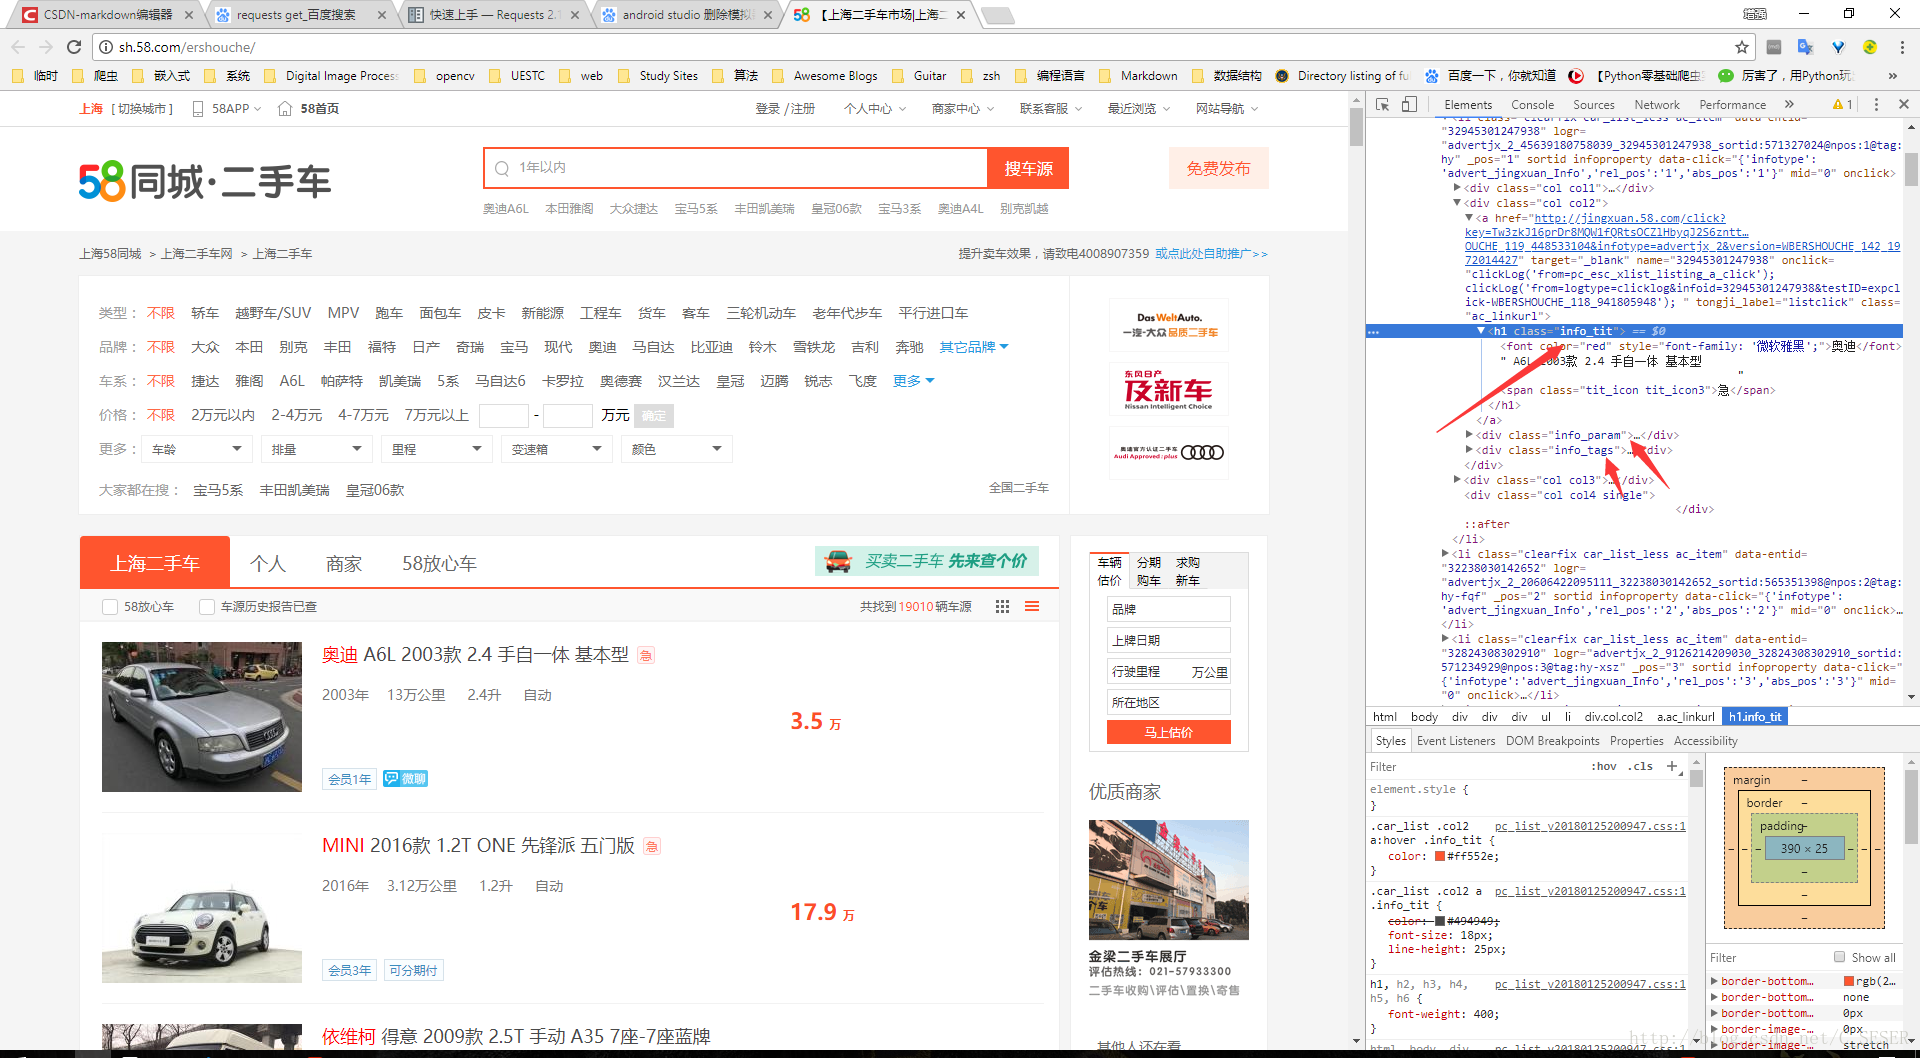Switch to DevTools Network tab
Screen dimensions: 1920x1058
point(1657,105)
